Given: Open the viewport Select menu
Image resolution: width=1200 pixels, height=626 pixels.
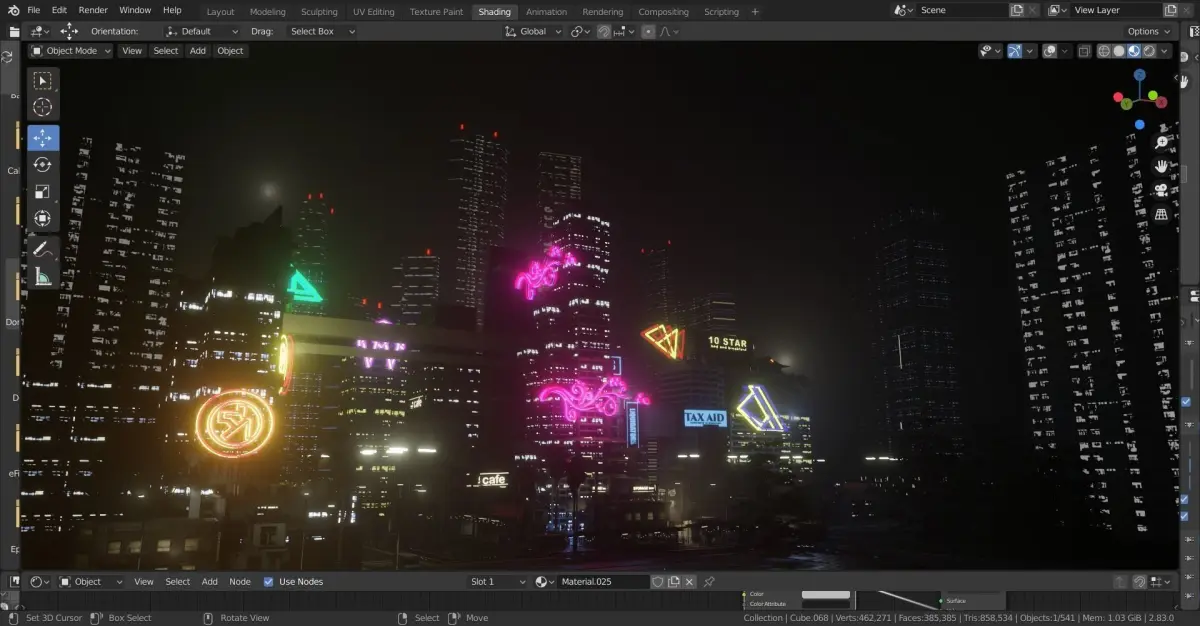Looking at the screenshot, I should click(166, 50).
